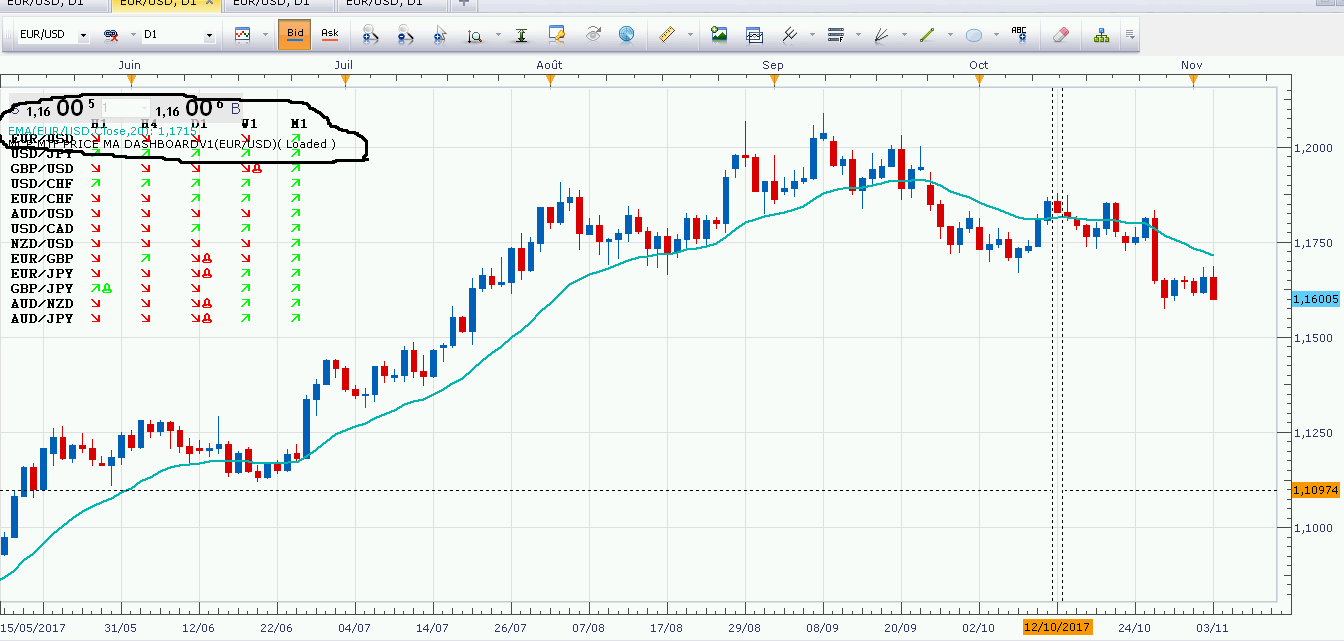Select the Fibonacci levels tool icon
This screenshot has width=1344, height=641.
click(x=836, y=35)
